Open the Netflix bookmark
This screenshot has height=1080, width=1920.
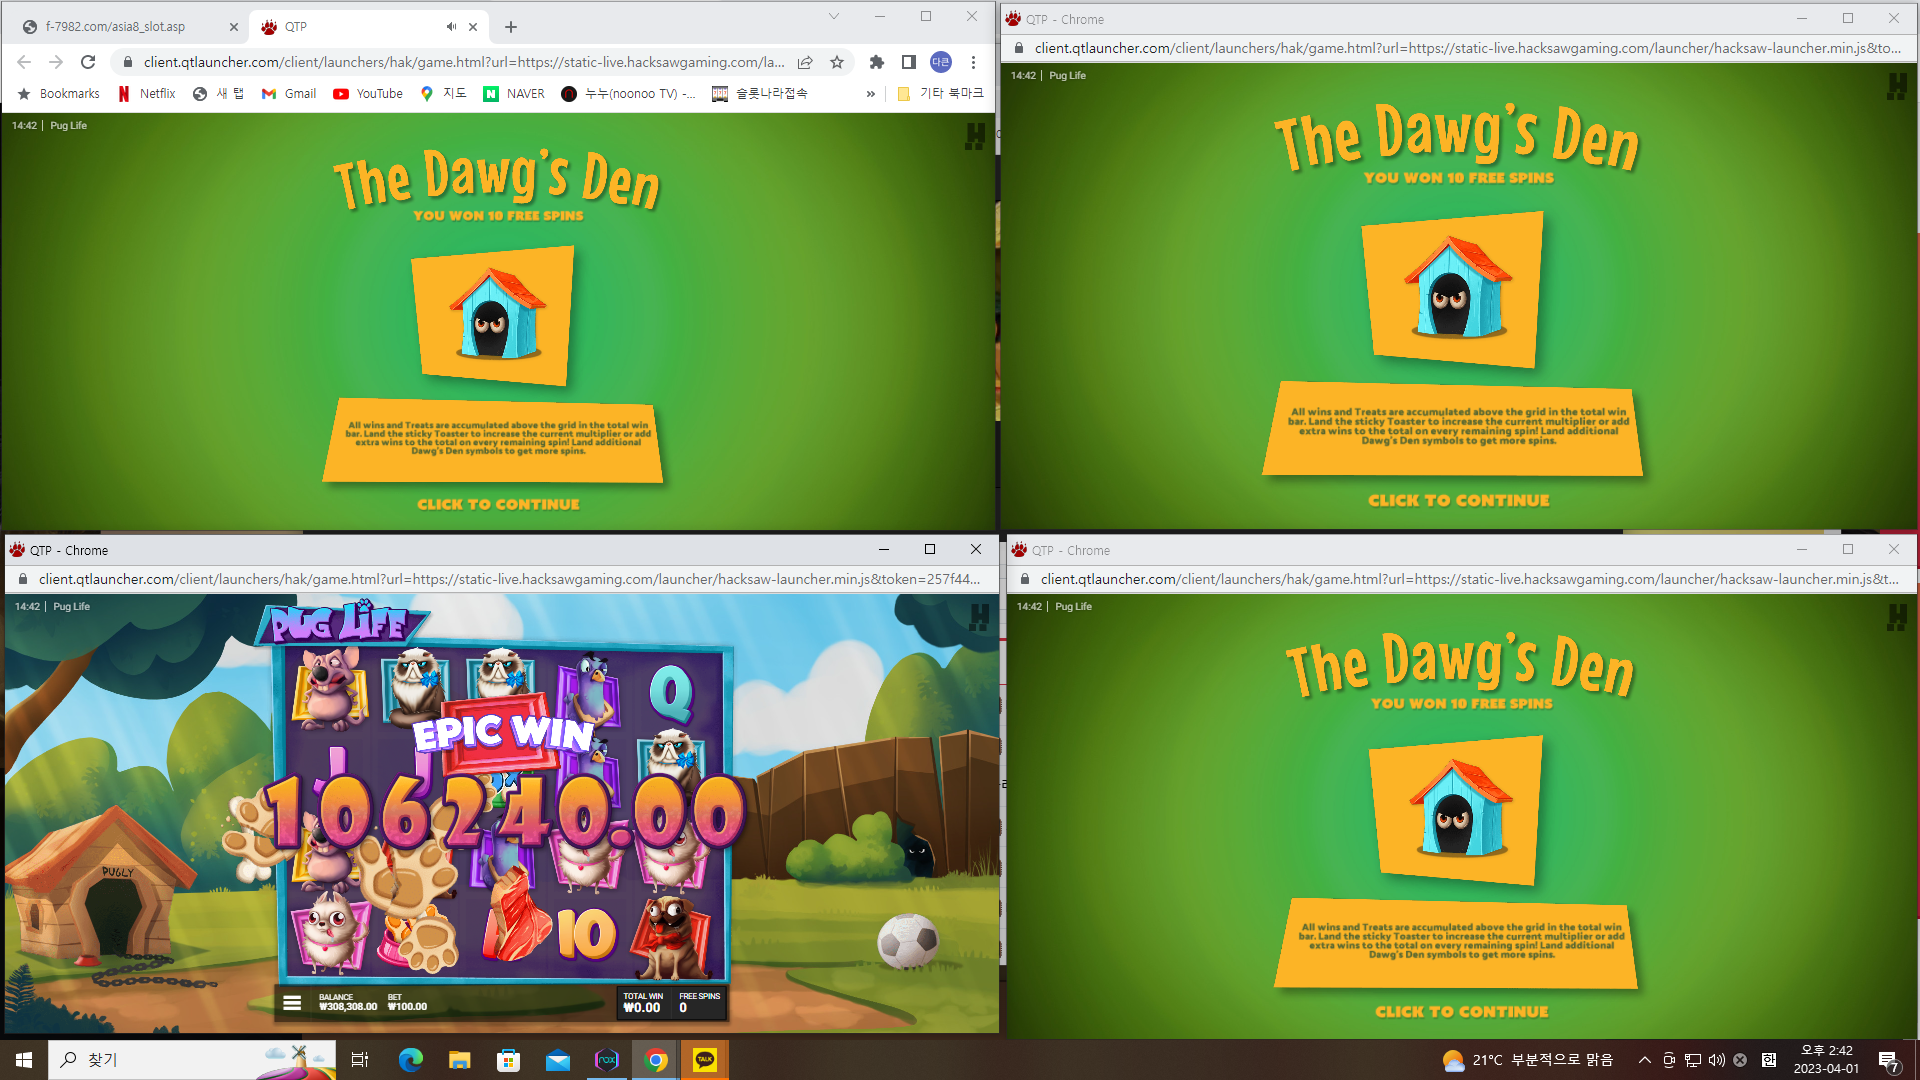(147, 93)
